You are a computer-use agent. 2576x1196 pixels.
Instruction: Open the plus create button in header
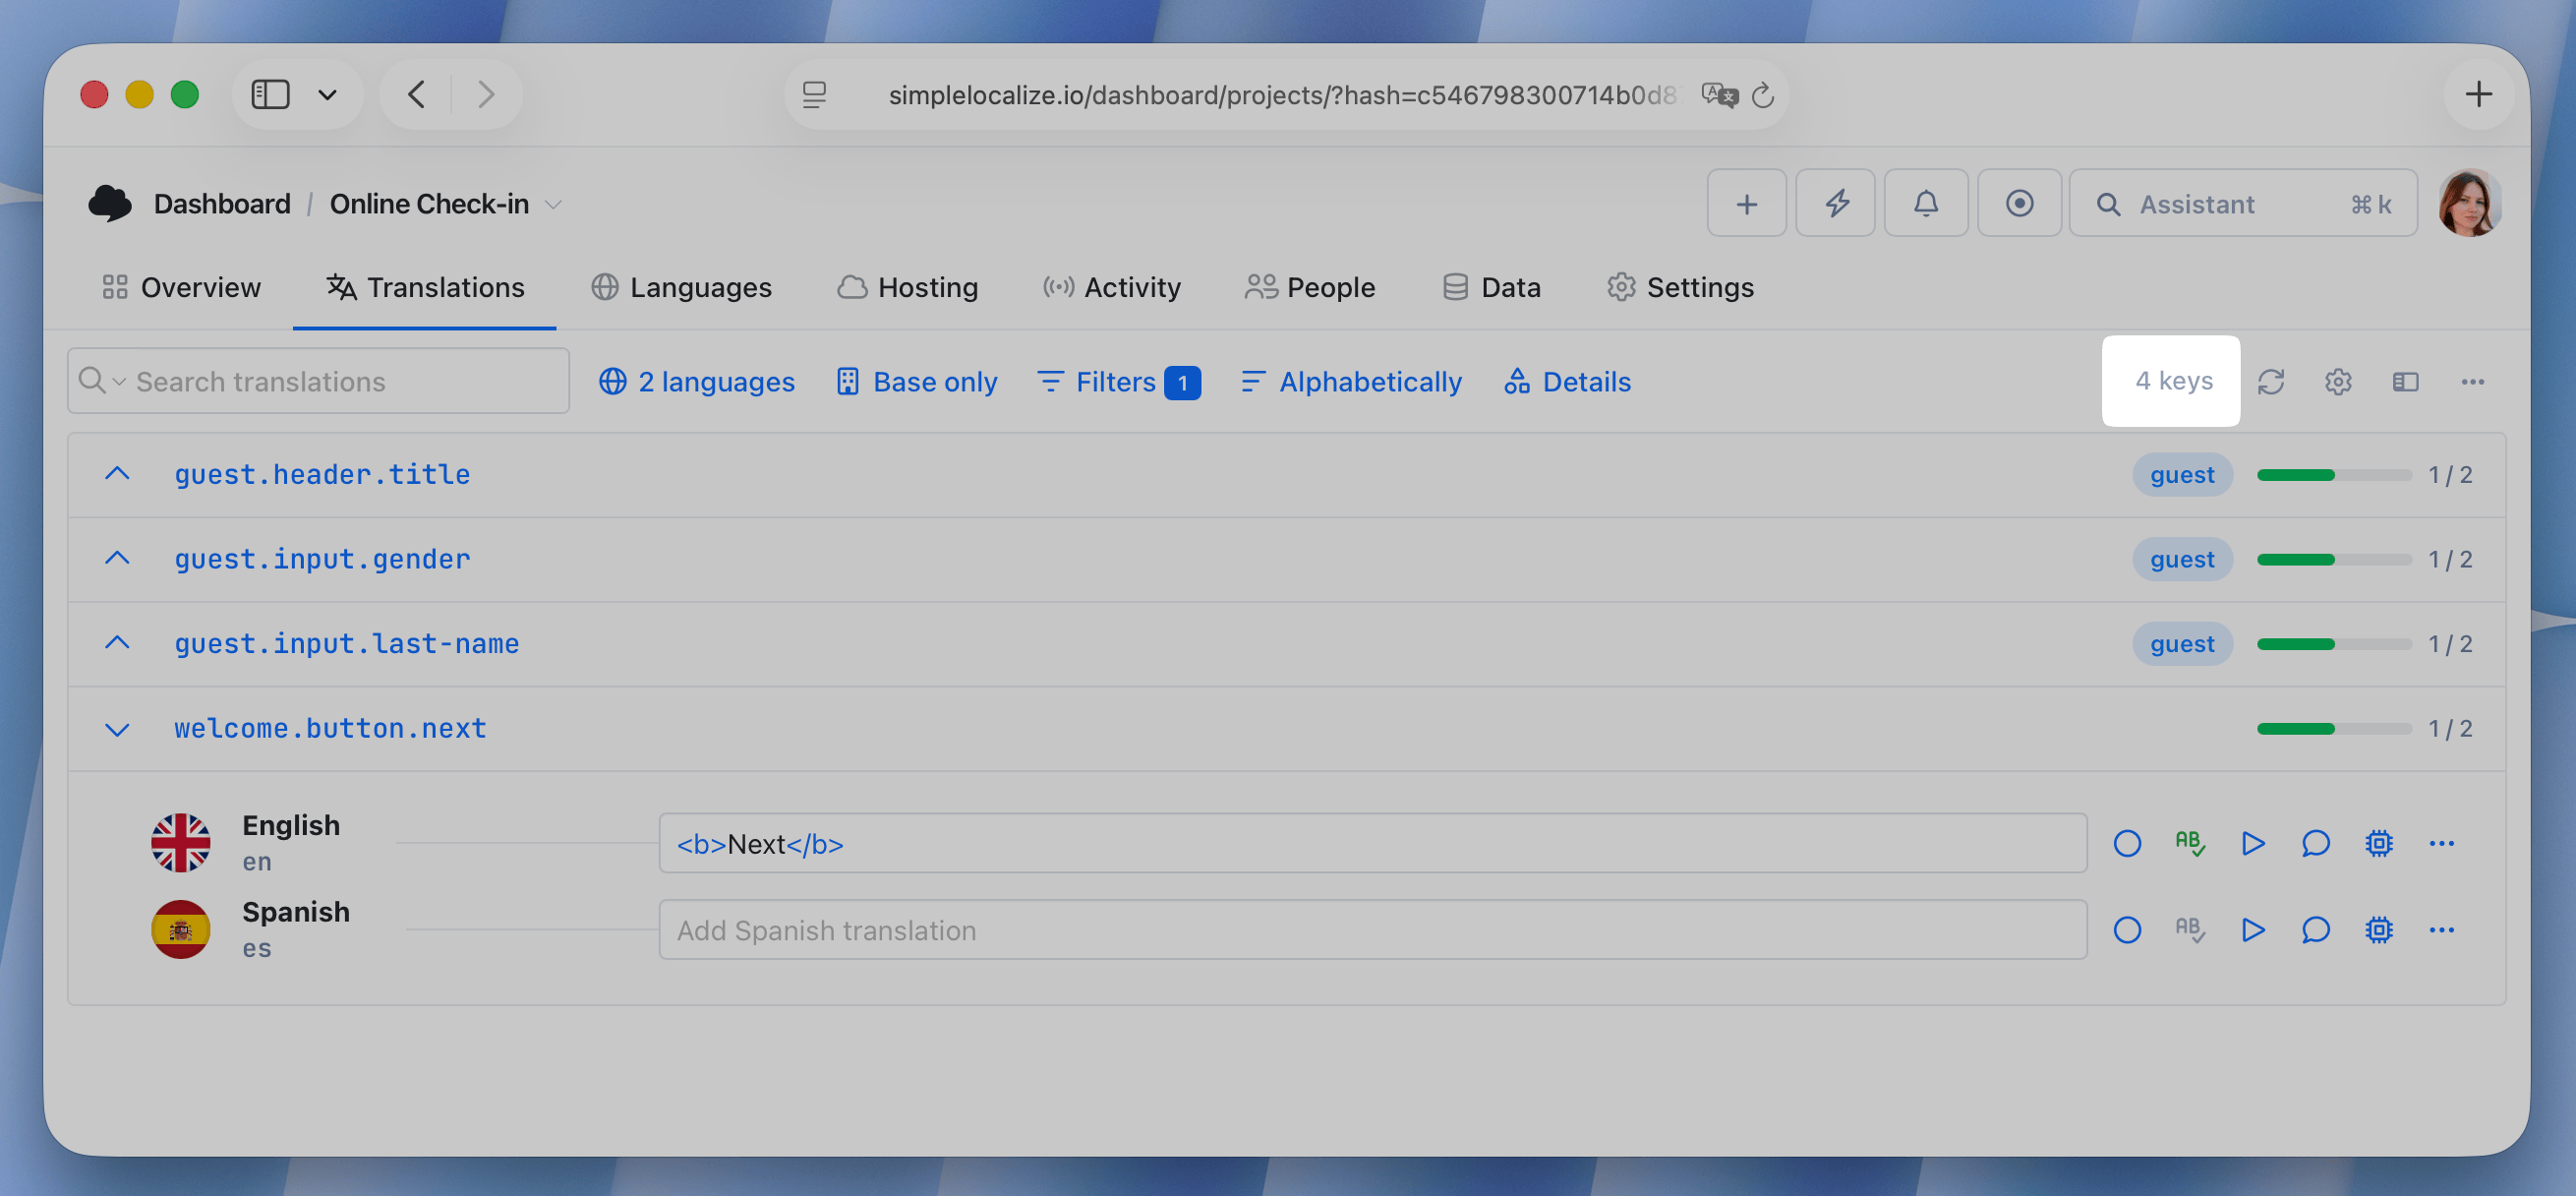click(x=1746, y=203)
